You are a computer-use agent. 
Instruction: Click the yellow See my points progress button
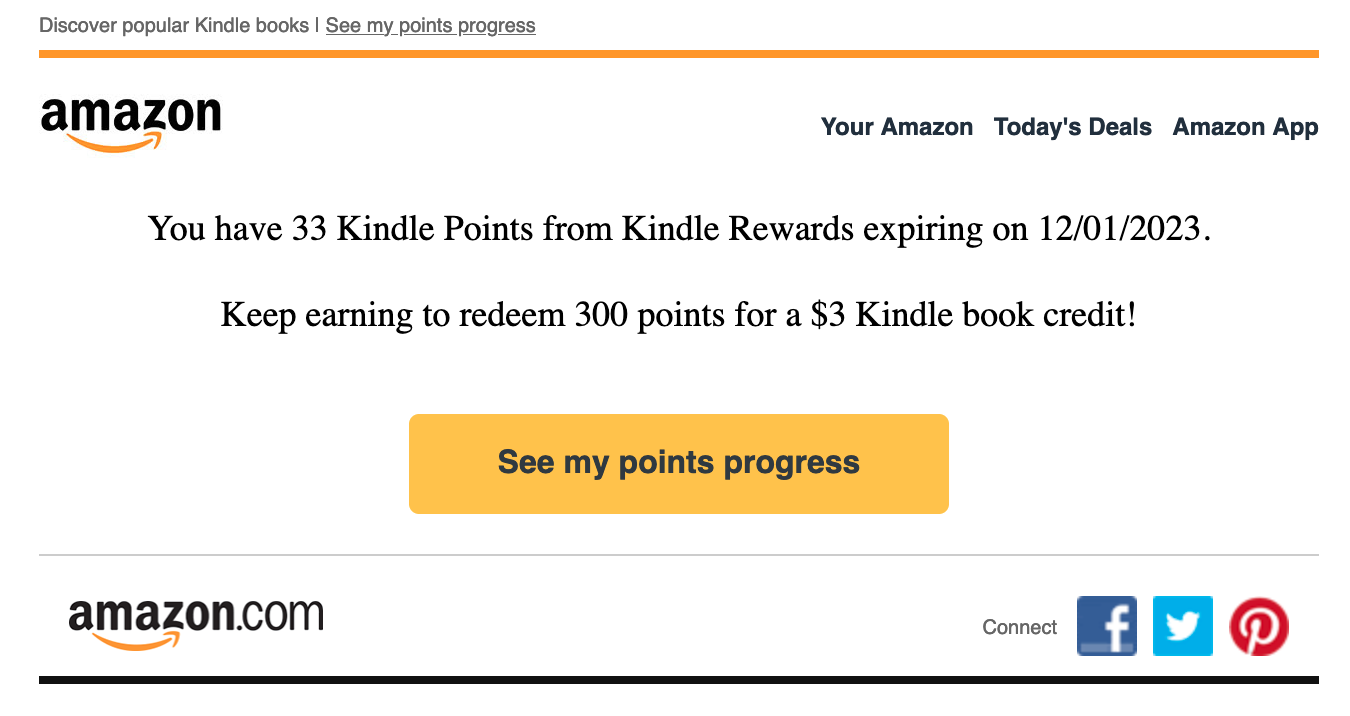pos(679,463)
